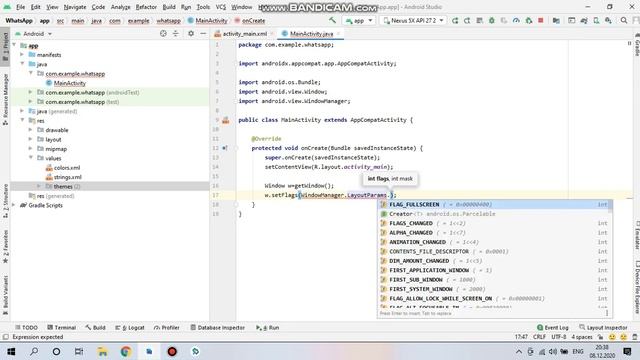
Task: Select strings.xml in values folder
Action: [68, 177]
